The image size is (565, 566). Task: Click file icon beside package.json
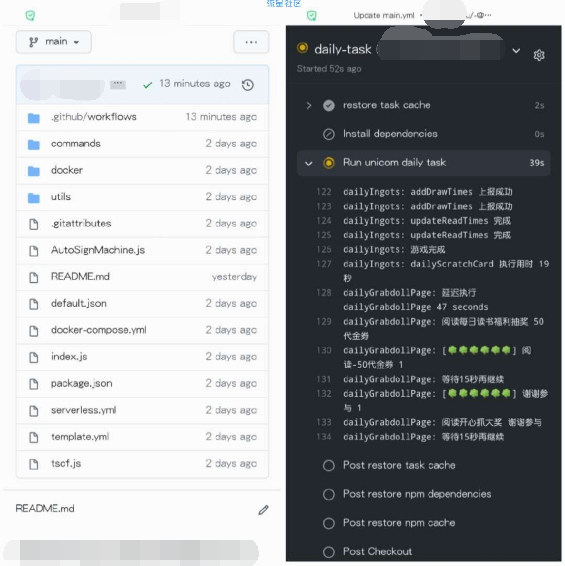[34, 384]
